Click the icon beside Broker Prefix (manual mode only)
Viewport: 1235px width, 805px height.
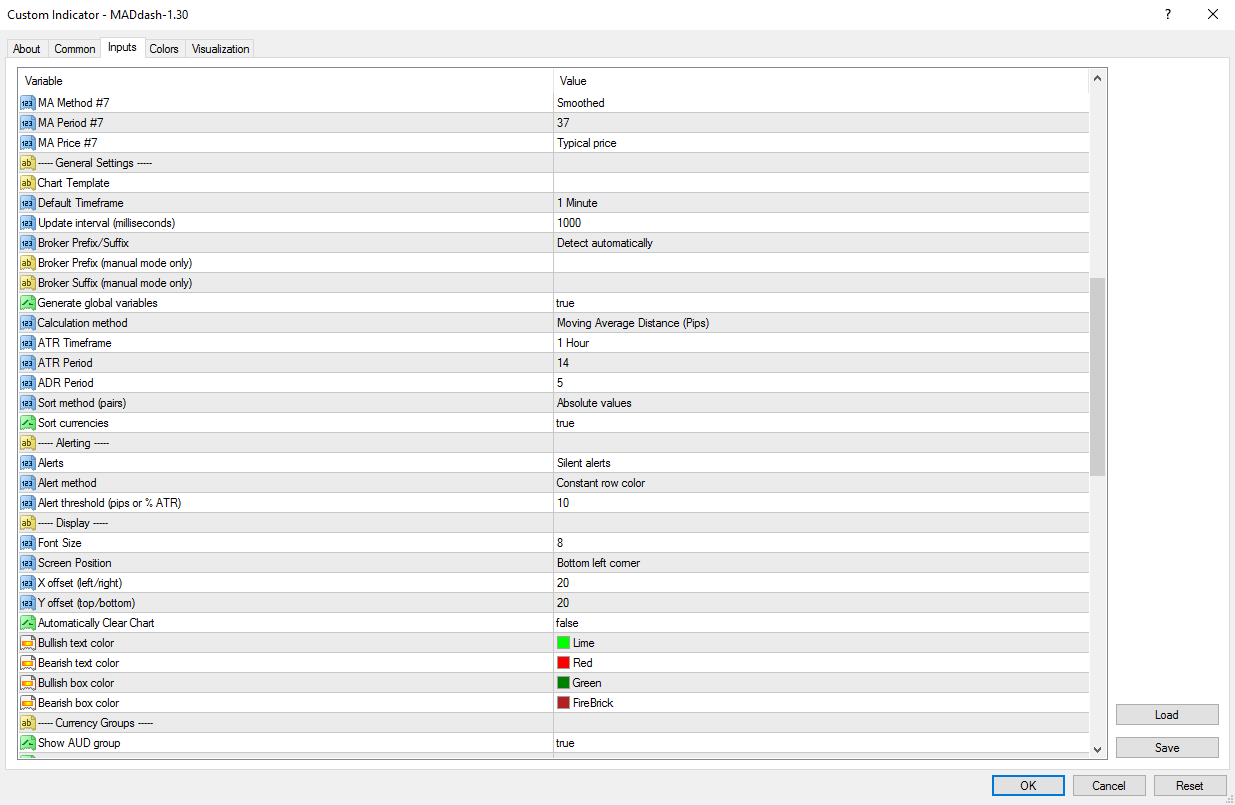coord(27,263)
